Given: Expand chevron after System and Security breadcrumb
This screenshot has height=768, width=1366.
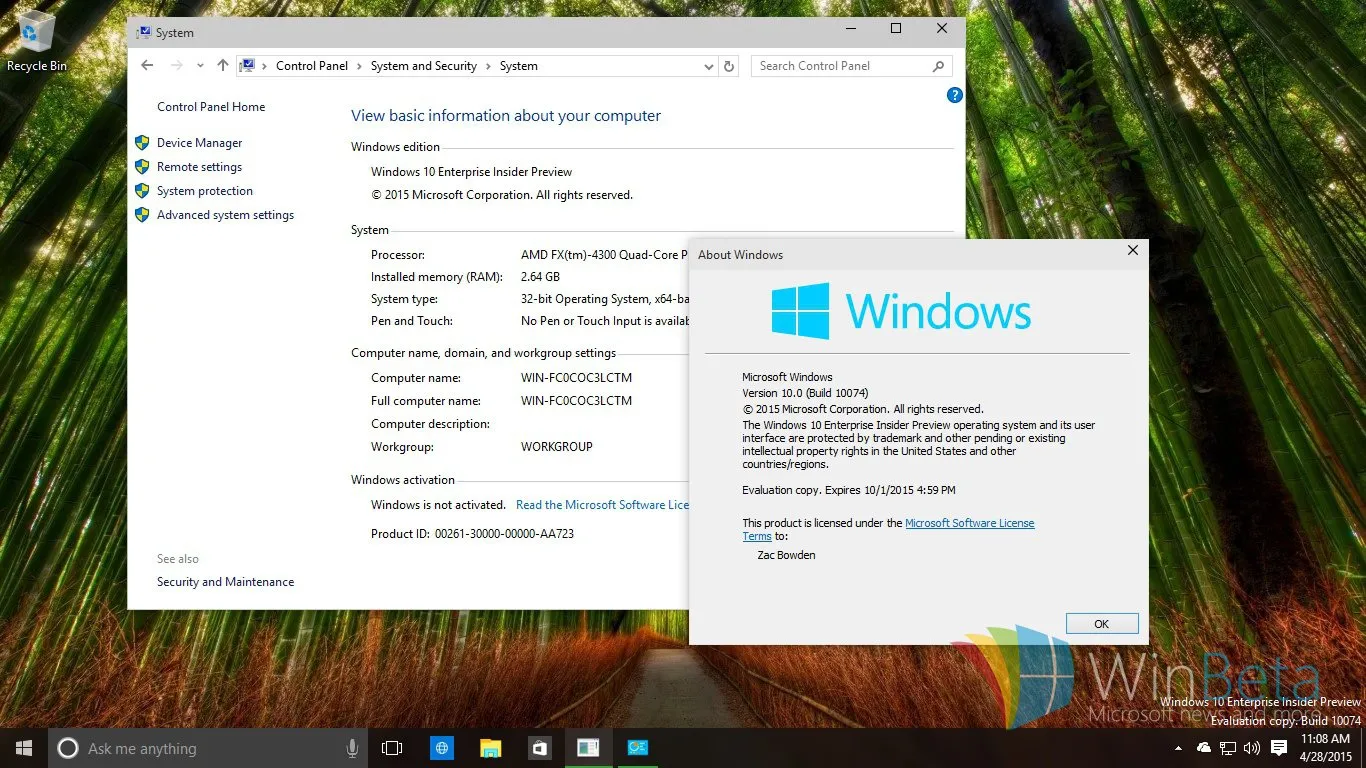Looking at the screenshot, I should [x=488, y=66].
